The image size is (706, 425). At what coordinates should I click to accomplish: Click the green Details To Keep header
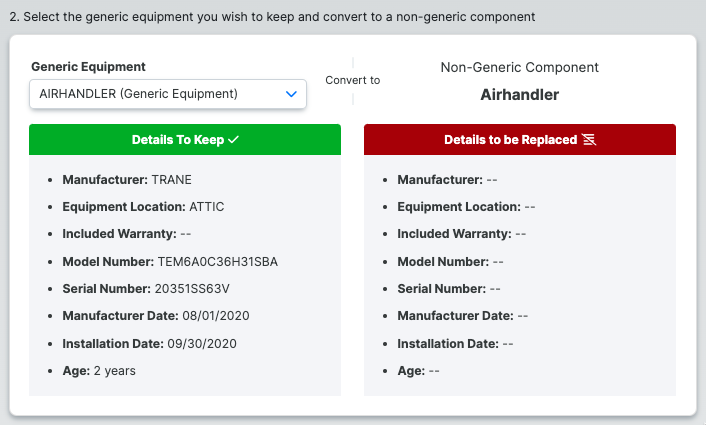185,140
